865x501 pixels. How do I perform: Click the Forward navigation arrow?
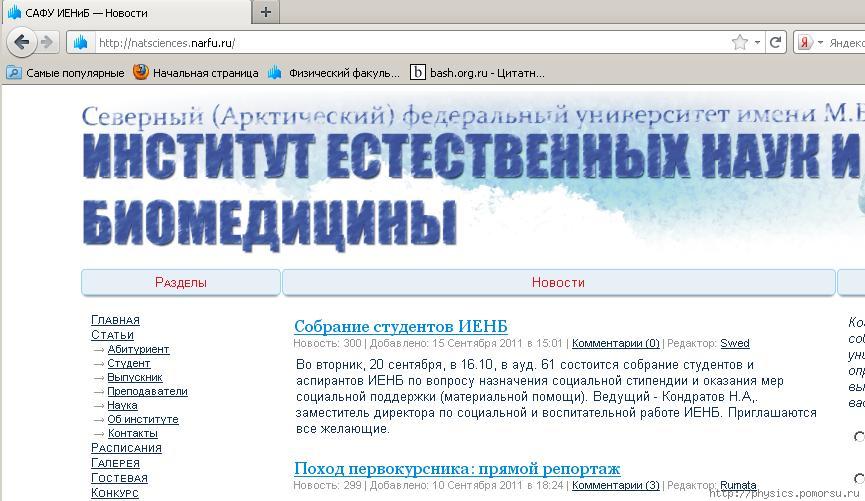(x=48, y=42)
